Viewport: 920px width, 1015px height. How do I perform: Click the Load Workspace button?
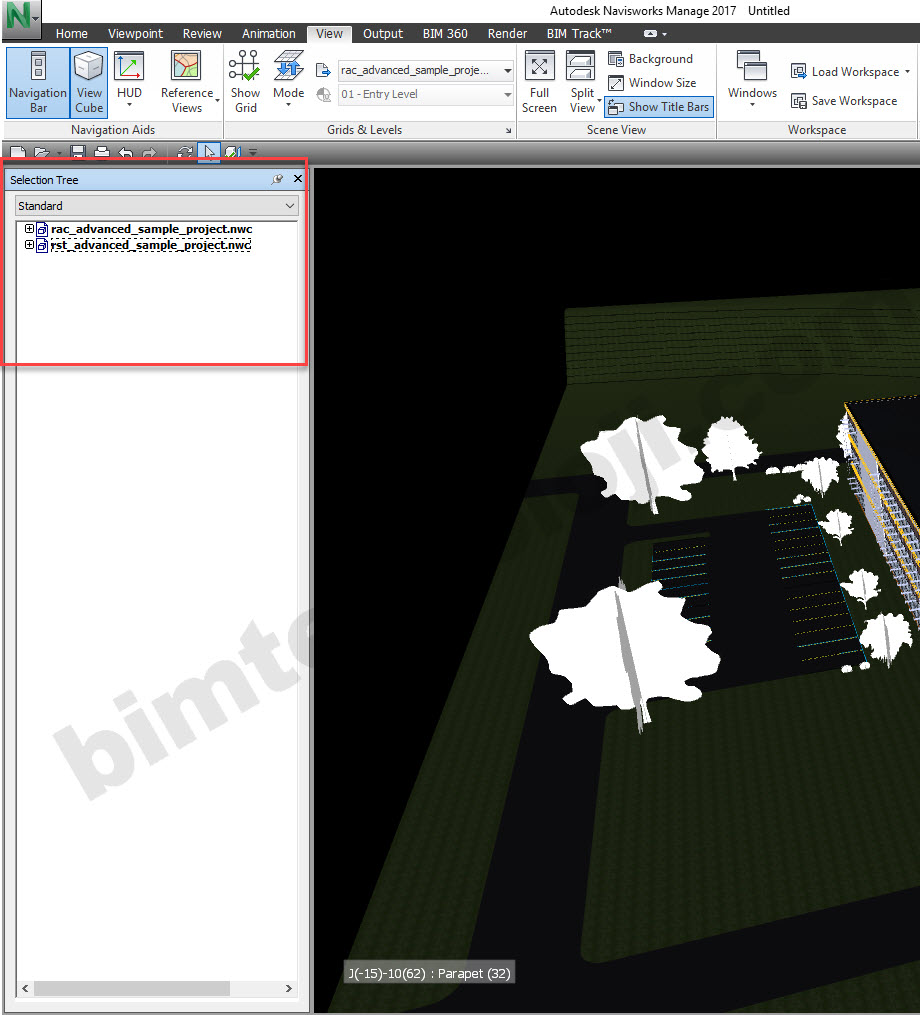tap(850, 72)
